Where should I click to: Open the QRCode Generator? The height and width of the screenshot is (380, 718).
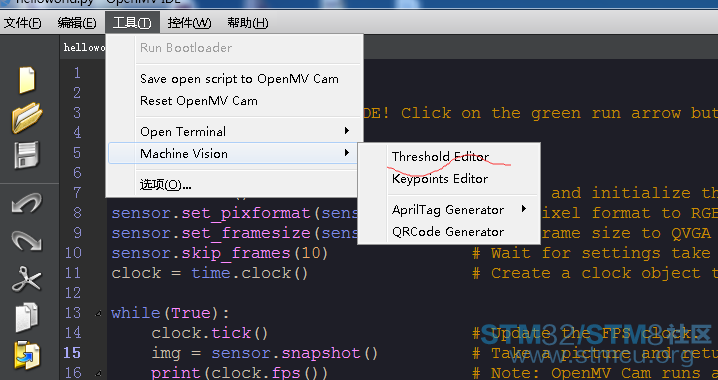tap(449, 232)
